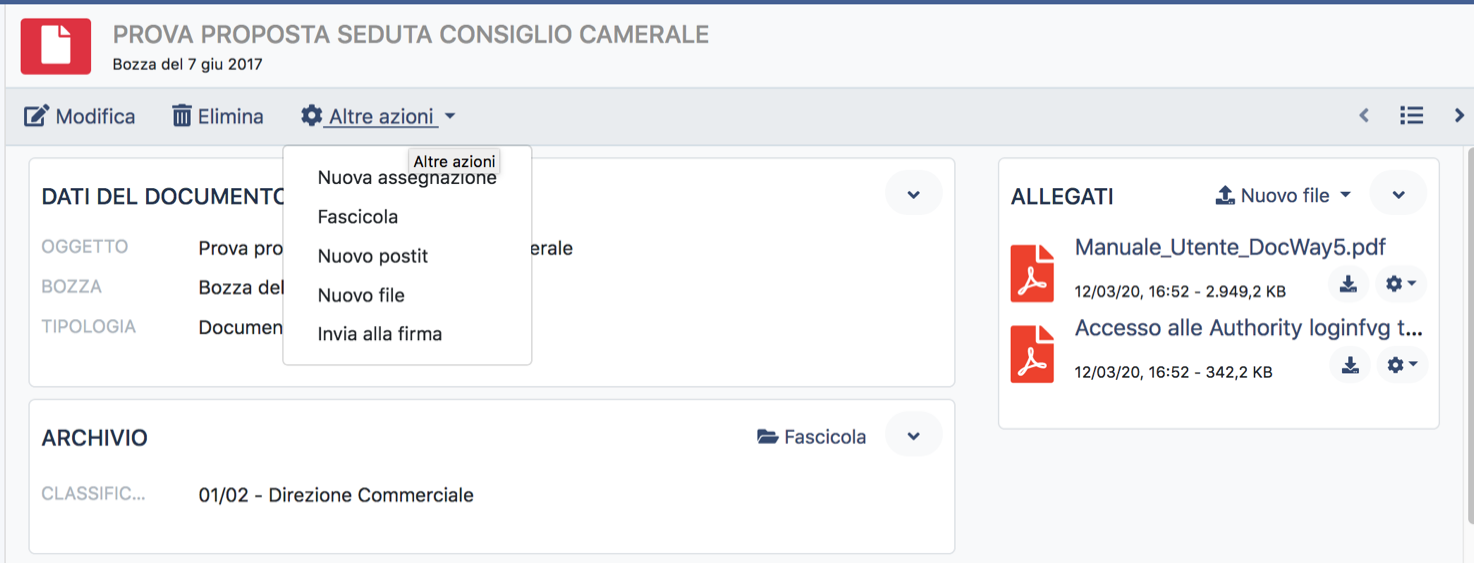Collapse the Archivio panel
This screenshot has width=1474, height=563.
pos(913,437)
